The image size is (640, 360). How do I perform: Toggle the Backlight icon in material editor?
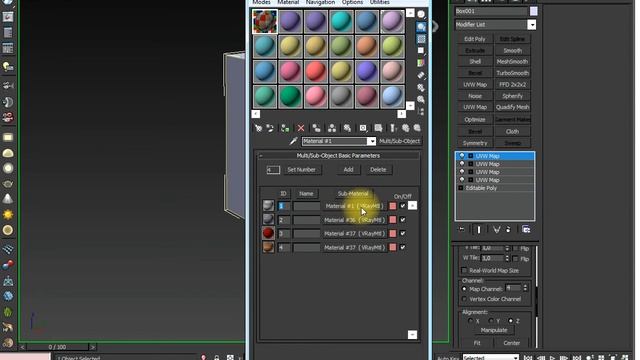[x=421, y=27]
